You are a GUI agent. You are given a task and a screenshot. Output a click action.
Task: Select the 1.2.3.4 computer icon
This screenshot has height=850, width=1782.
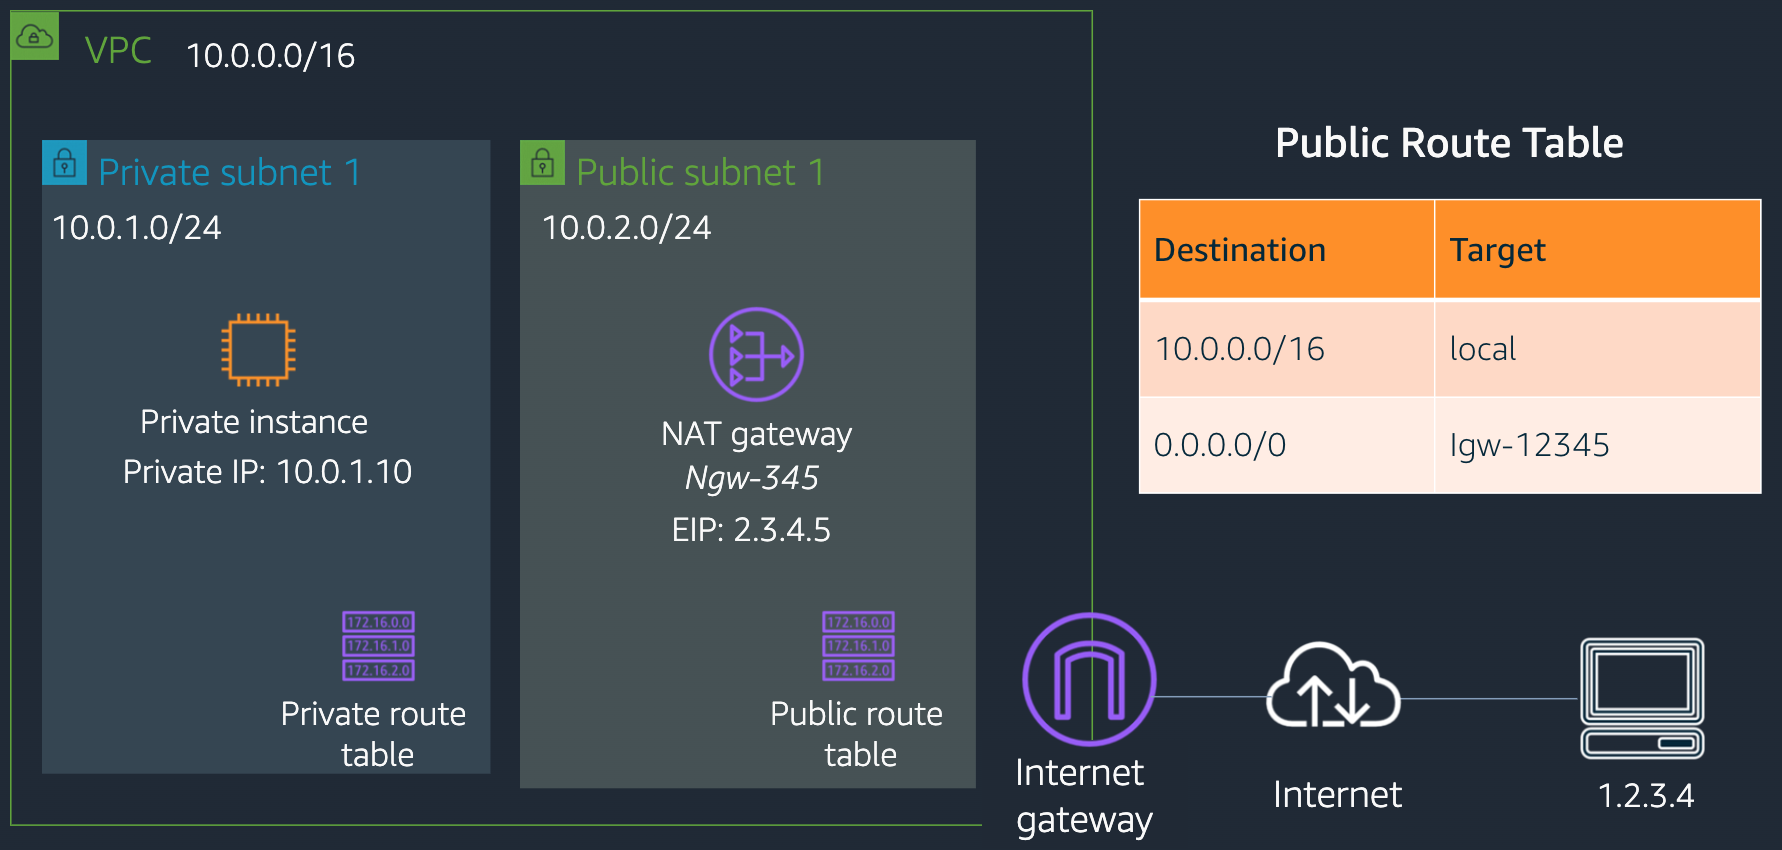[1642, 698]
